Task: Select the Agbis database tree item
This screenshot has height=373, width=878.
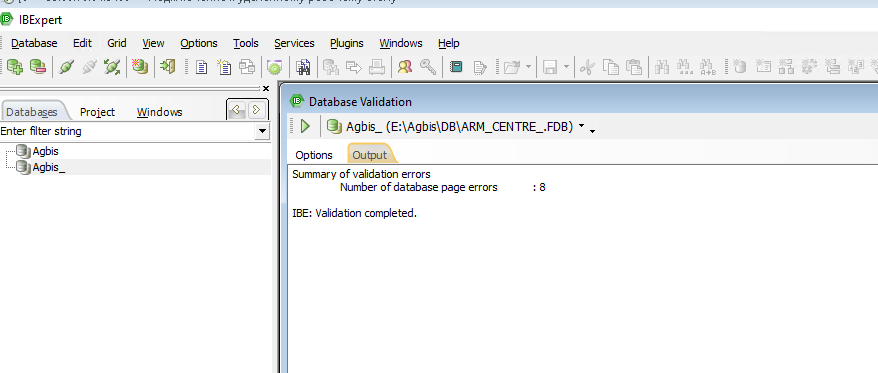Action: 45,151
